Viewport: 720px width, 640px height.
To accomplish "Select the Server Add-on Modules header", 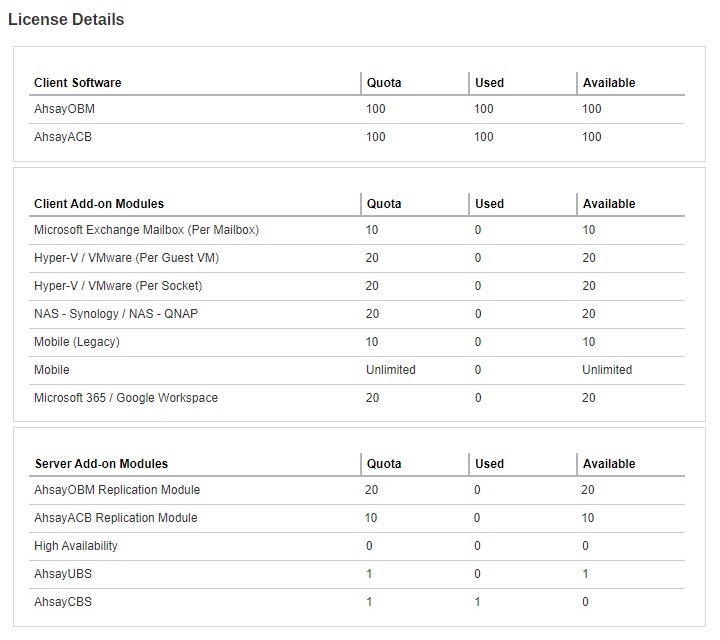I will pos(101,464).
